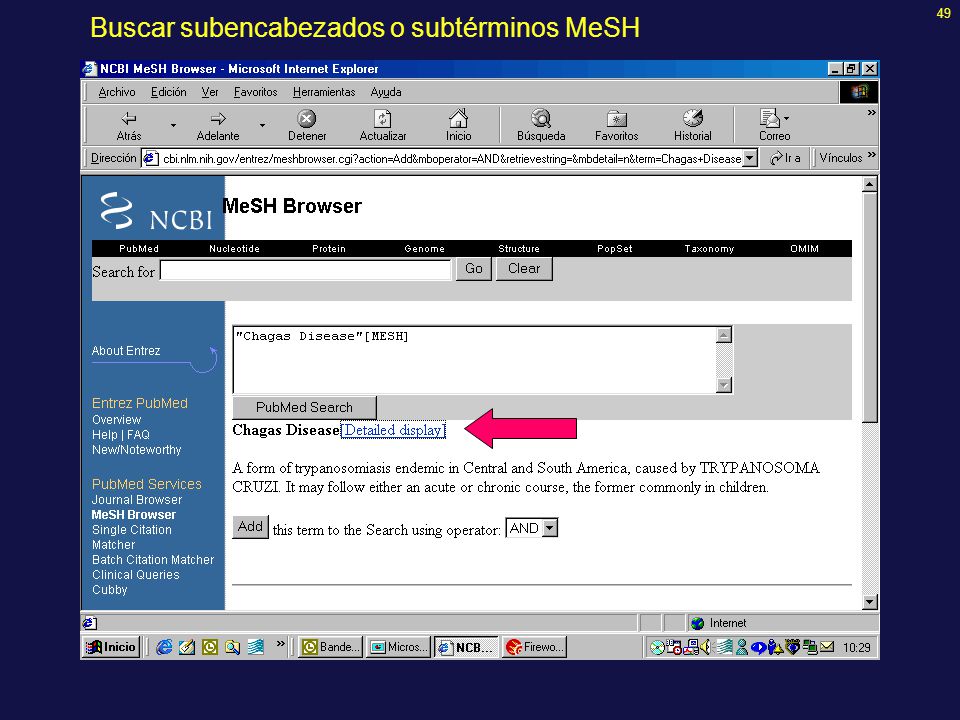The height and width of the screenshot is (720, 960).
Task: Click the Taxonomy database tab
Action: coord(709,249)
